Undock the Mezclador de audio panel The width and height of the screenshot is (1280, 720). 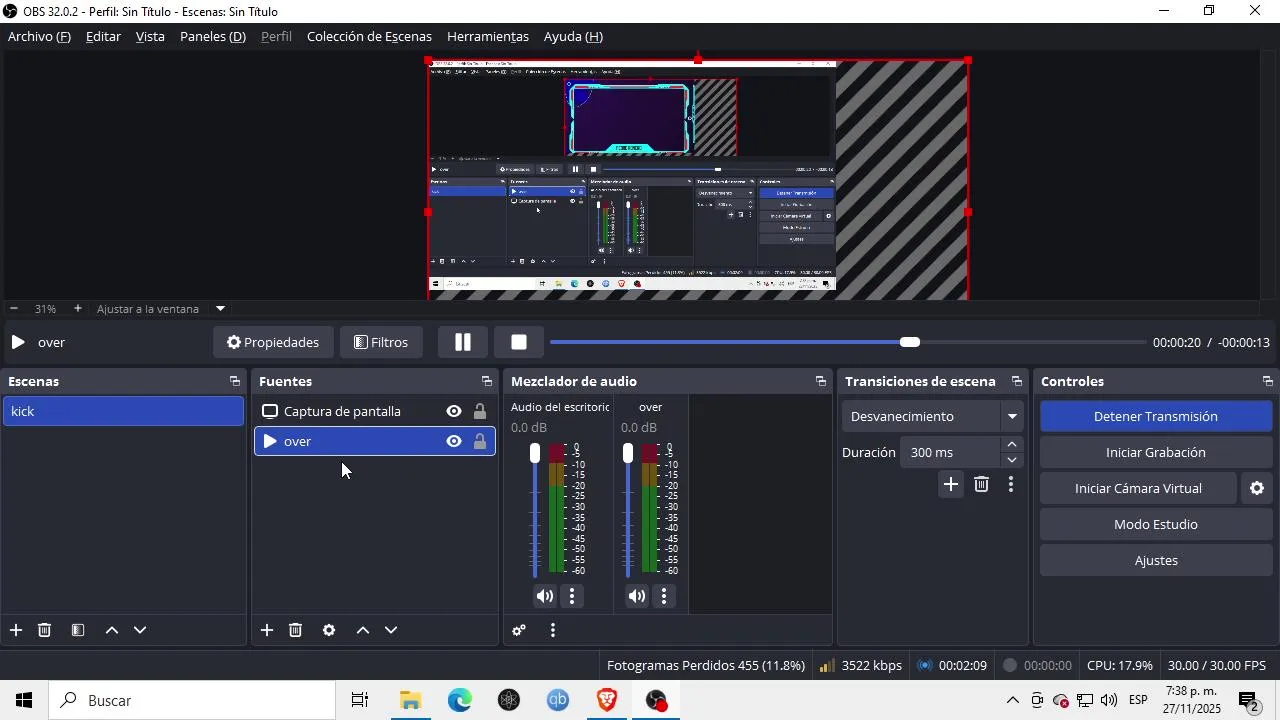pos(821,381)
